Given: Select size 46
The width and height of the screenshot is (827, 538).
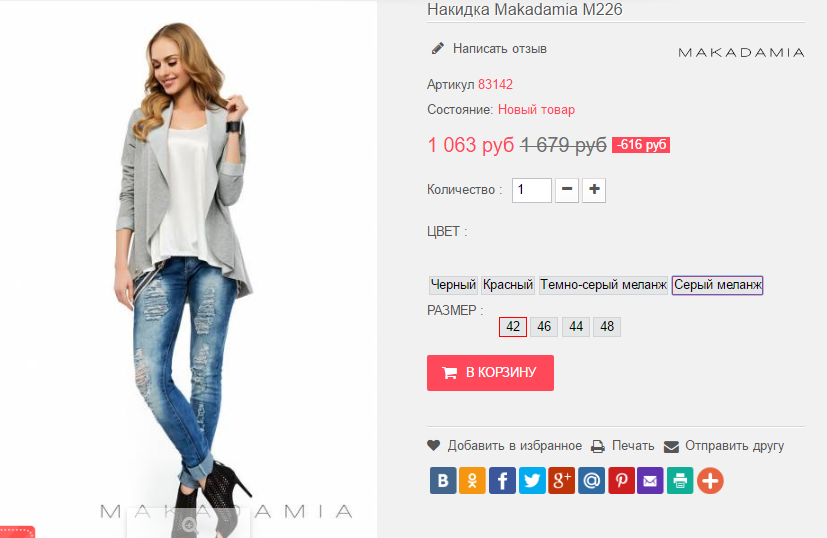Looking at the screenshot, I should [545, 327].
